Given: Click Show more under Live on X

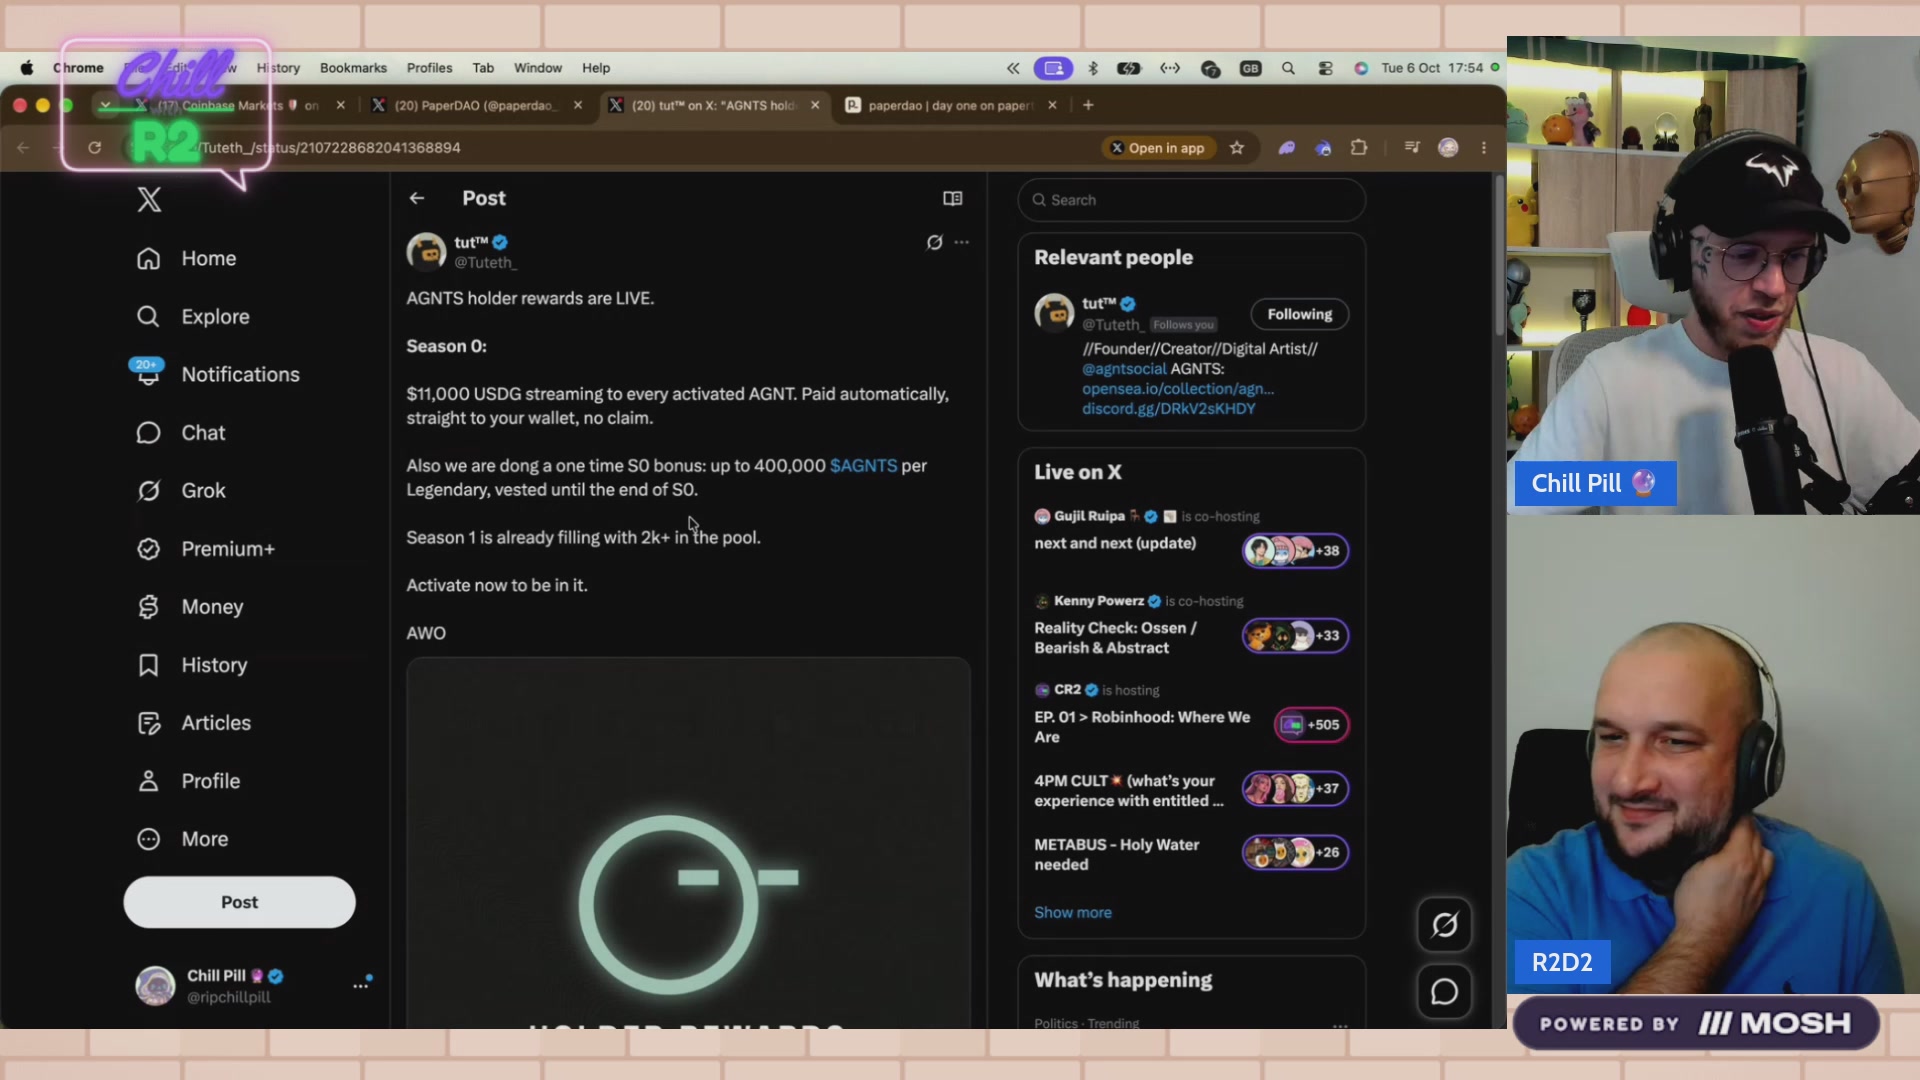Looking at the screenshot, I should [1072, 913].
